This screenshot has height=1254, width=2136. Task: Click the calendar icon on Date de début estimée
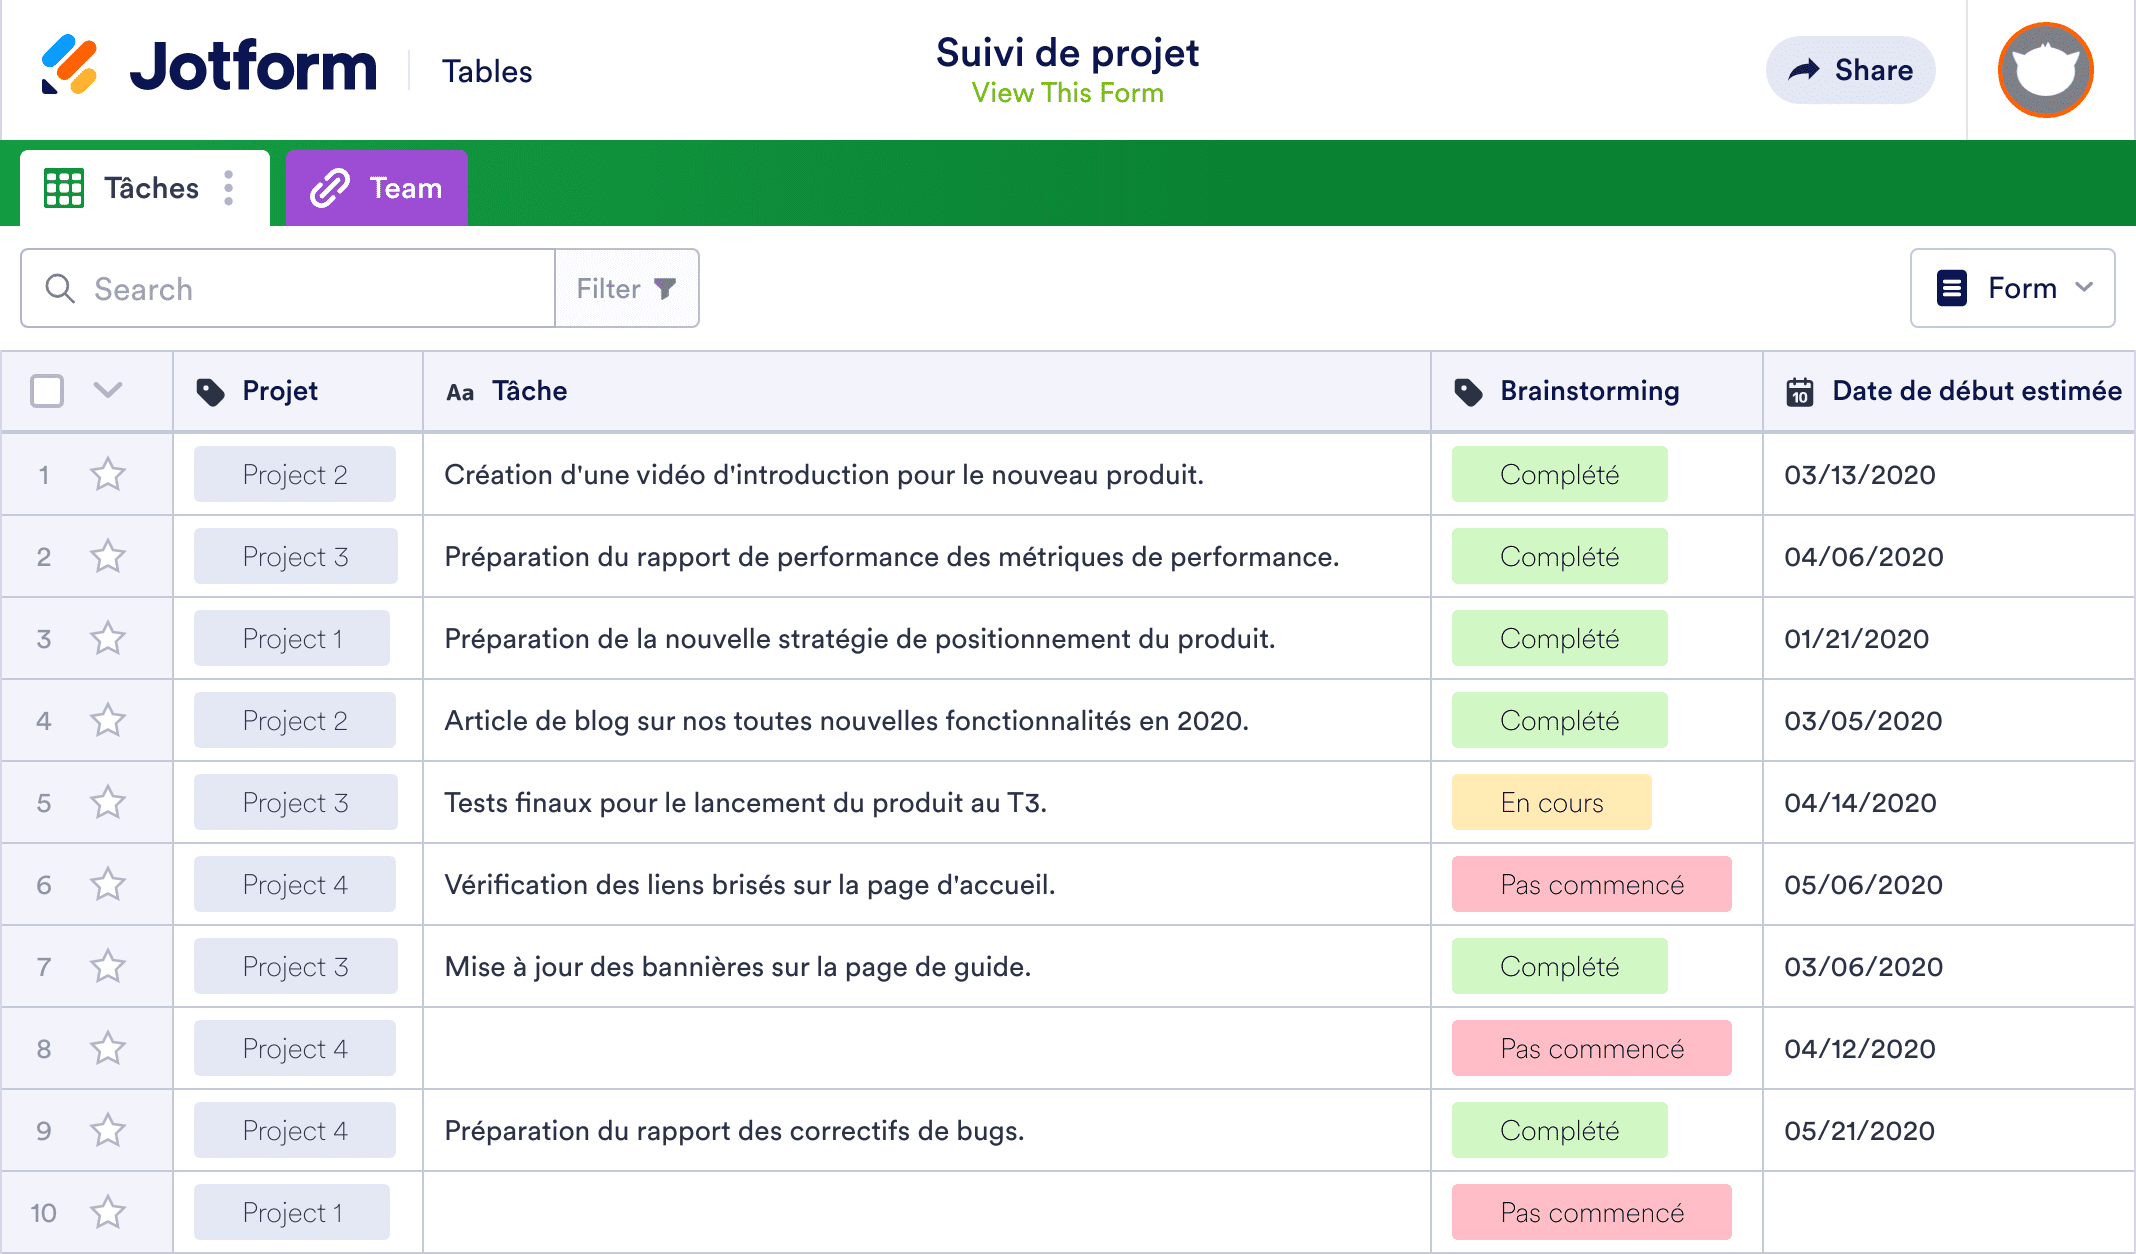point(1799,391)
